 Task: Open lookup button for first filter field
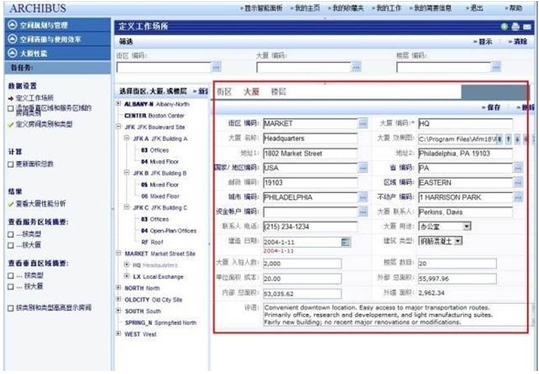216,67
